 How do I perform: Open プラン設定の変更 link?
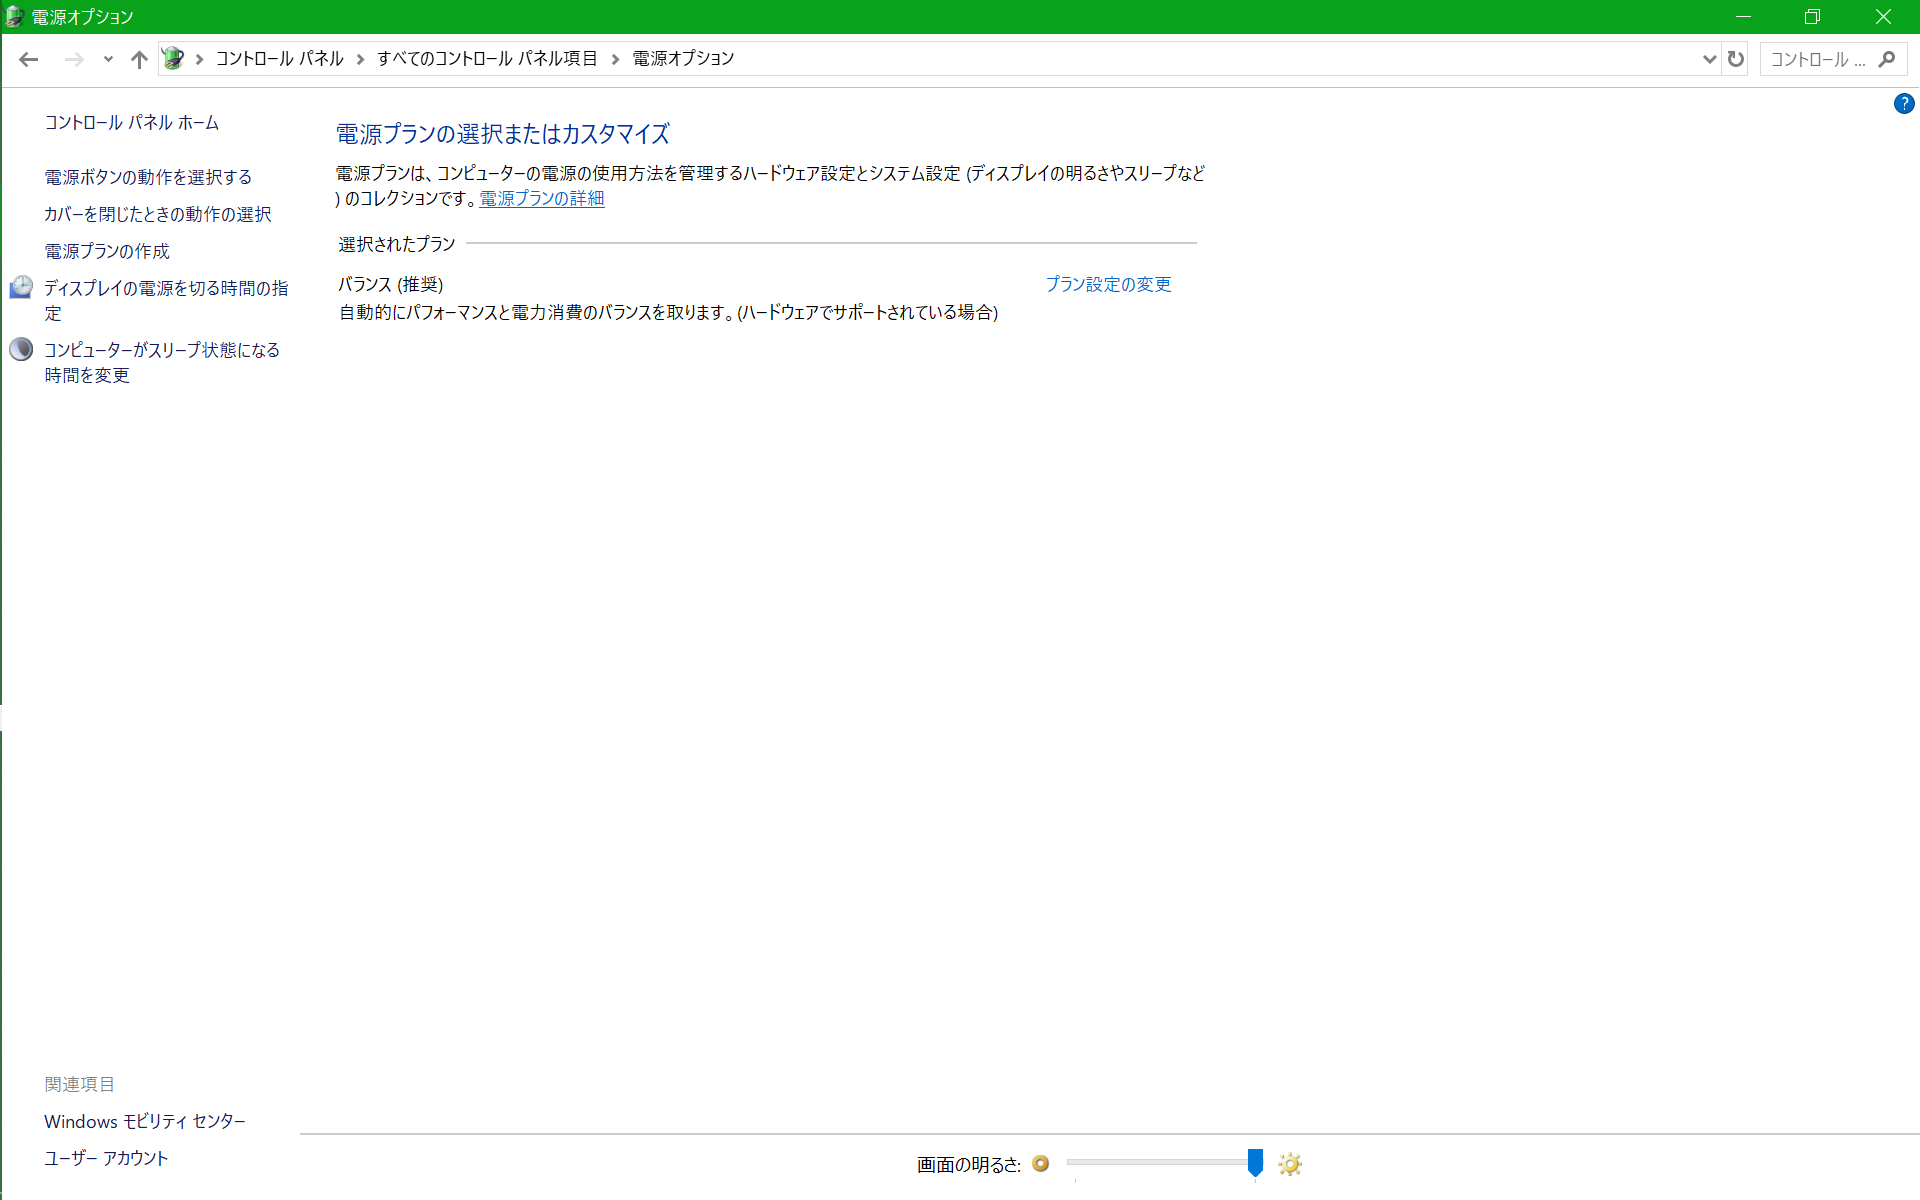coord(1108,284)
